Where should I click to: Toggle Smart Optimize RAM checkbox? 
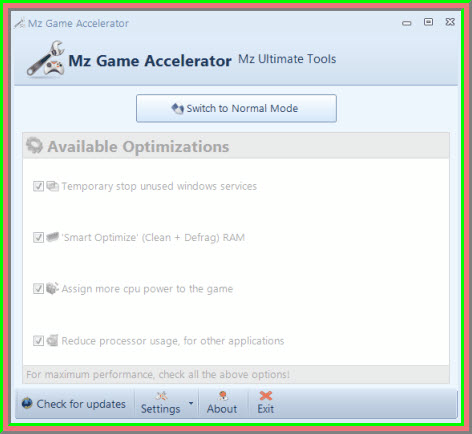coord(38,237)
